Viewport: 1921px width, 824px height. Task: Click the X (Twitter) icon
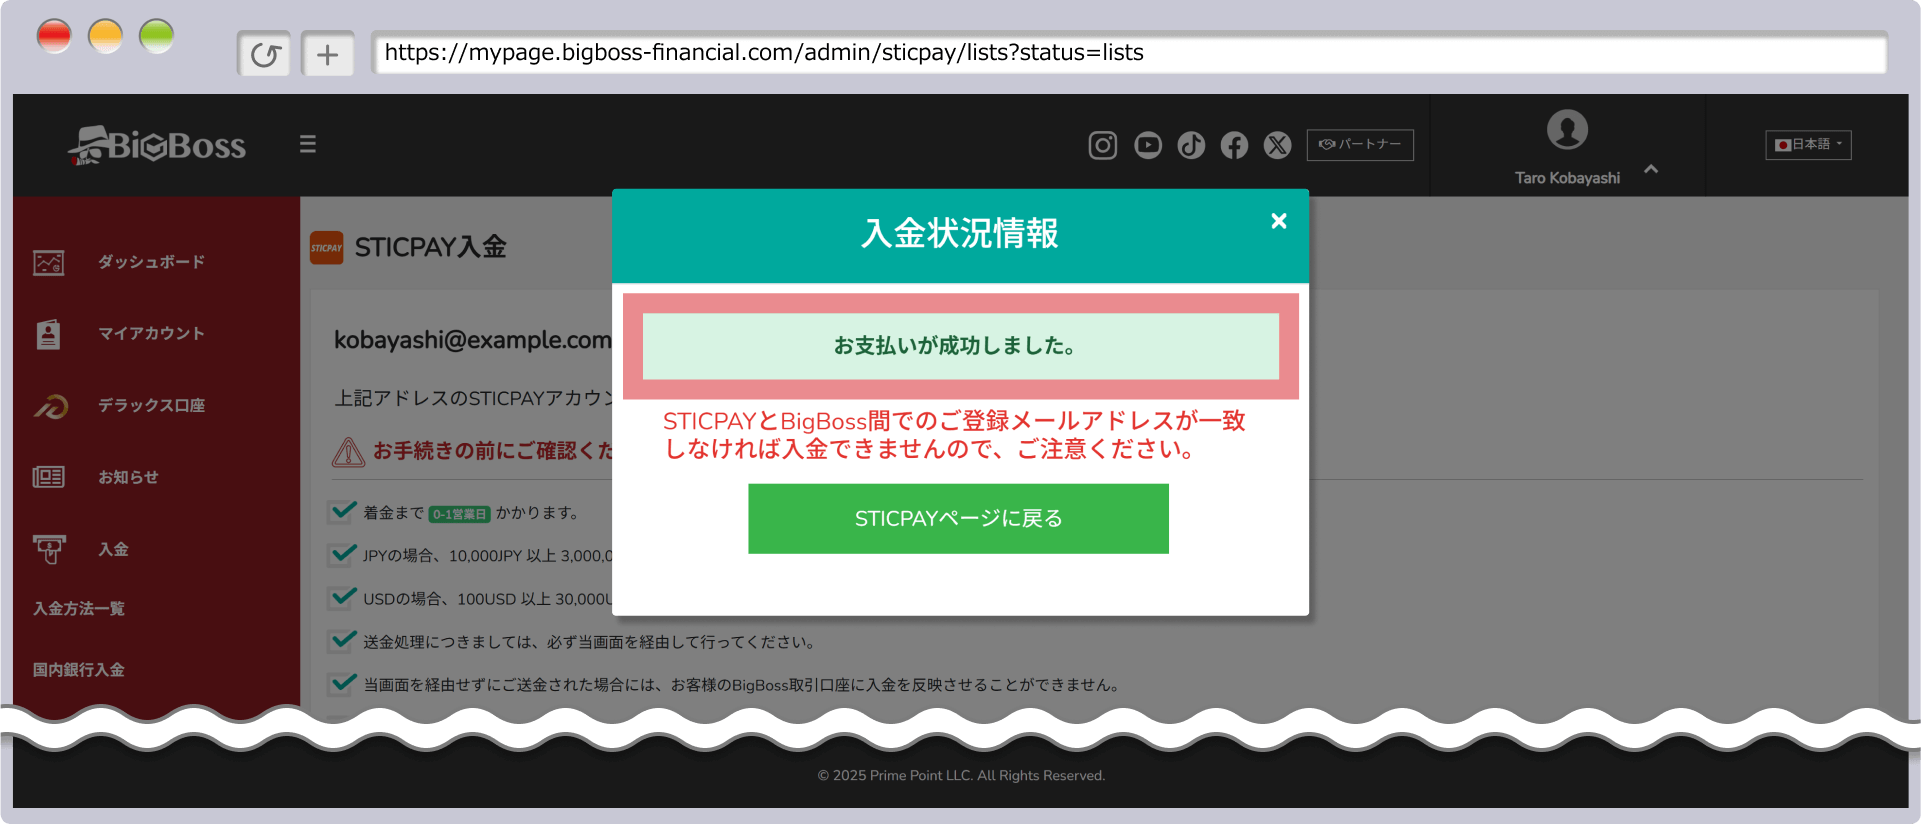[1277, 146]
